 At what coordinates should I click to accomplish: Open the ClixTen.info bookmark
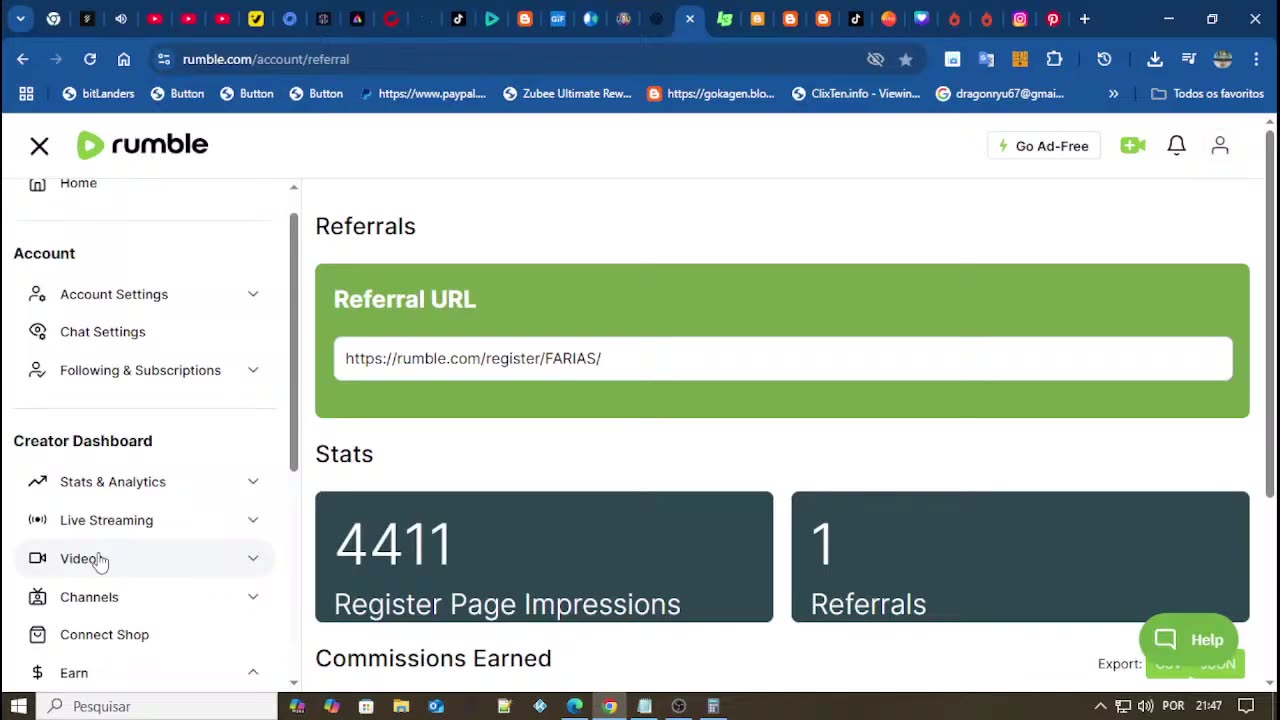(x=856, y=94)
